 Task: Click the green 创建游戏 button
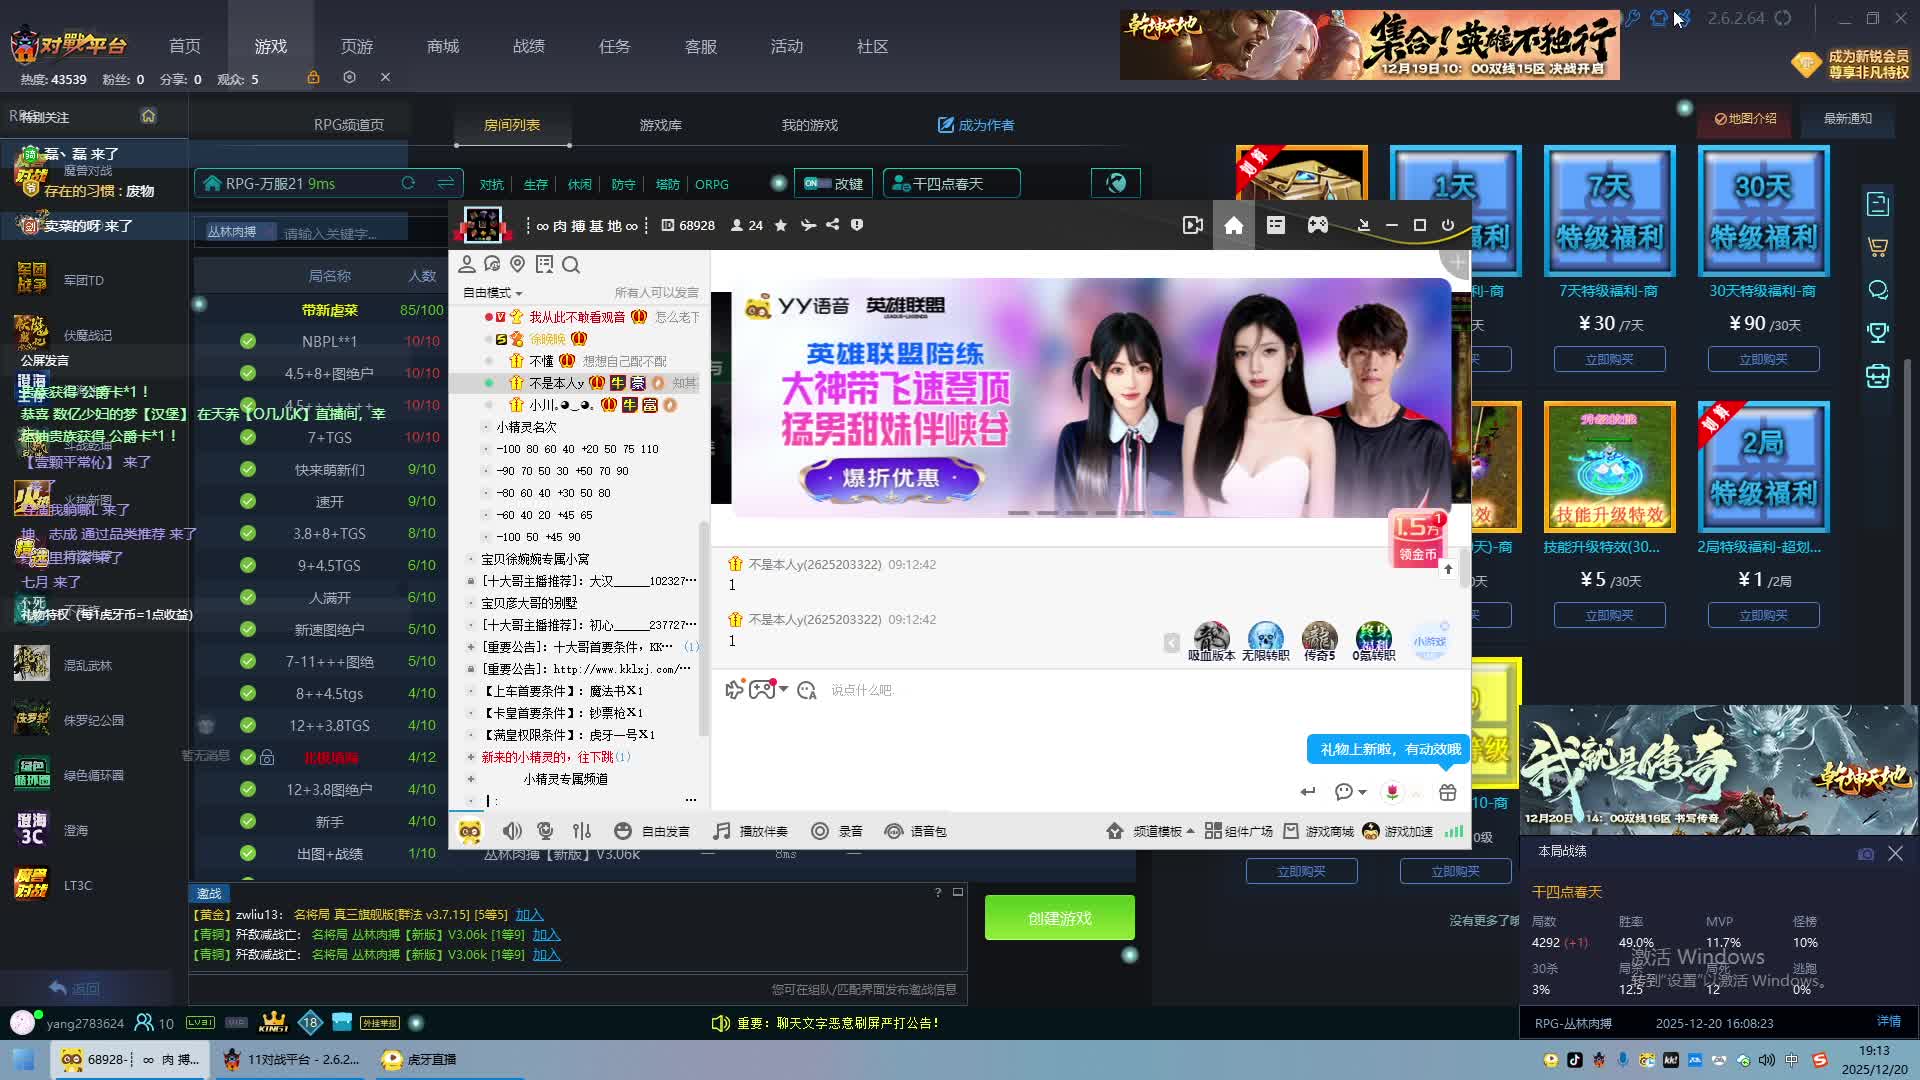[1059, 918]
